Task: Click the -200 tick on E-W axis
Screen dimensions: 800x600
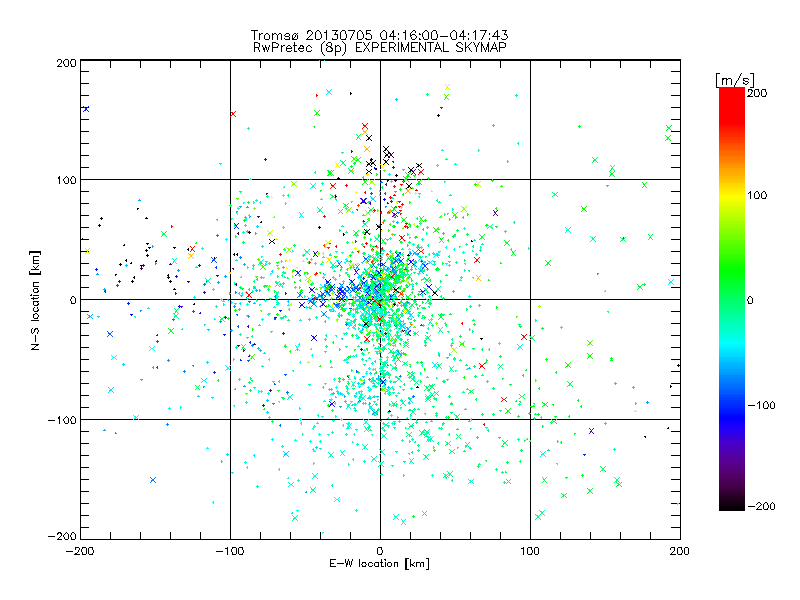Action: coord(80,551)
